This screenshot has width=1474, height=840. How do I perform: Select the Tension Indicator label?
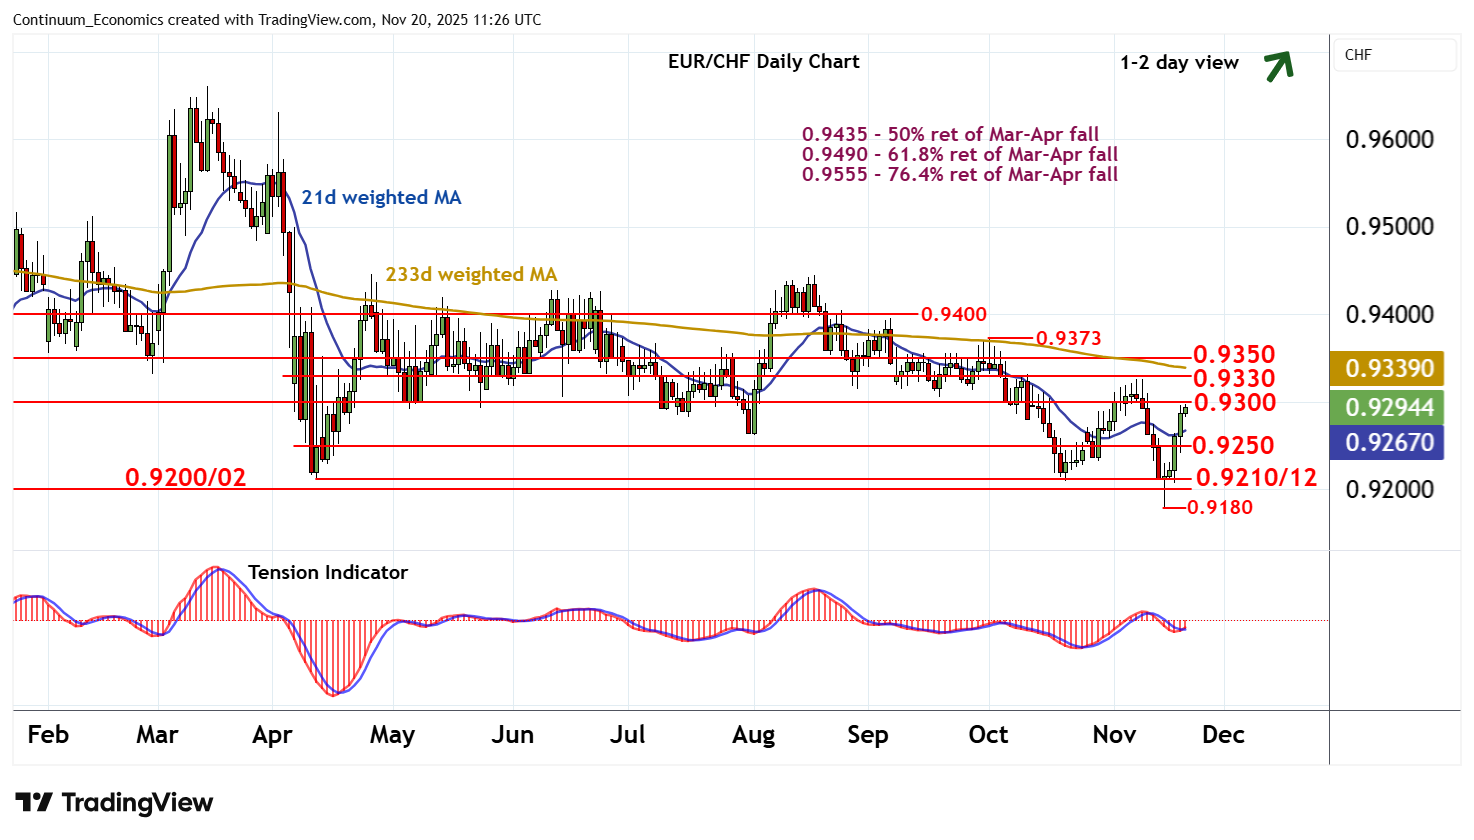[327, 573]
